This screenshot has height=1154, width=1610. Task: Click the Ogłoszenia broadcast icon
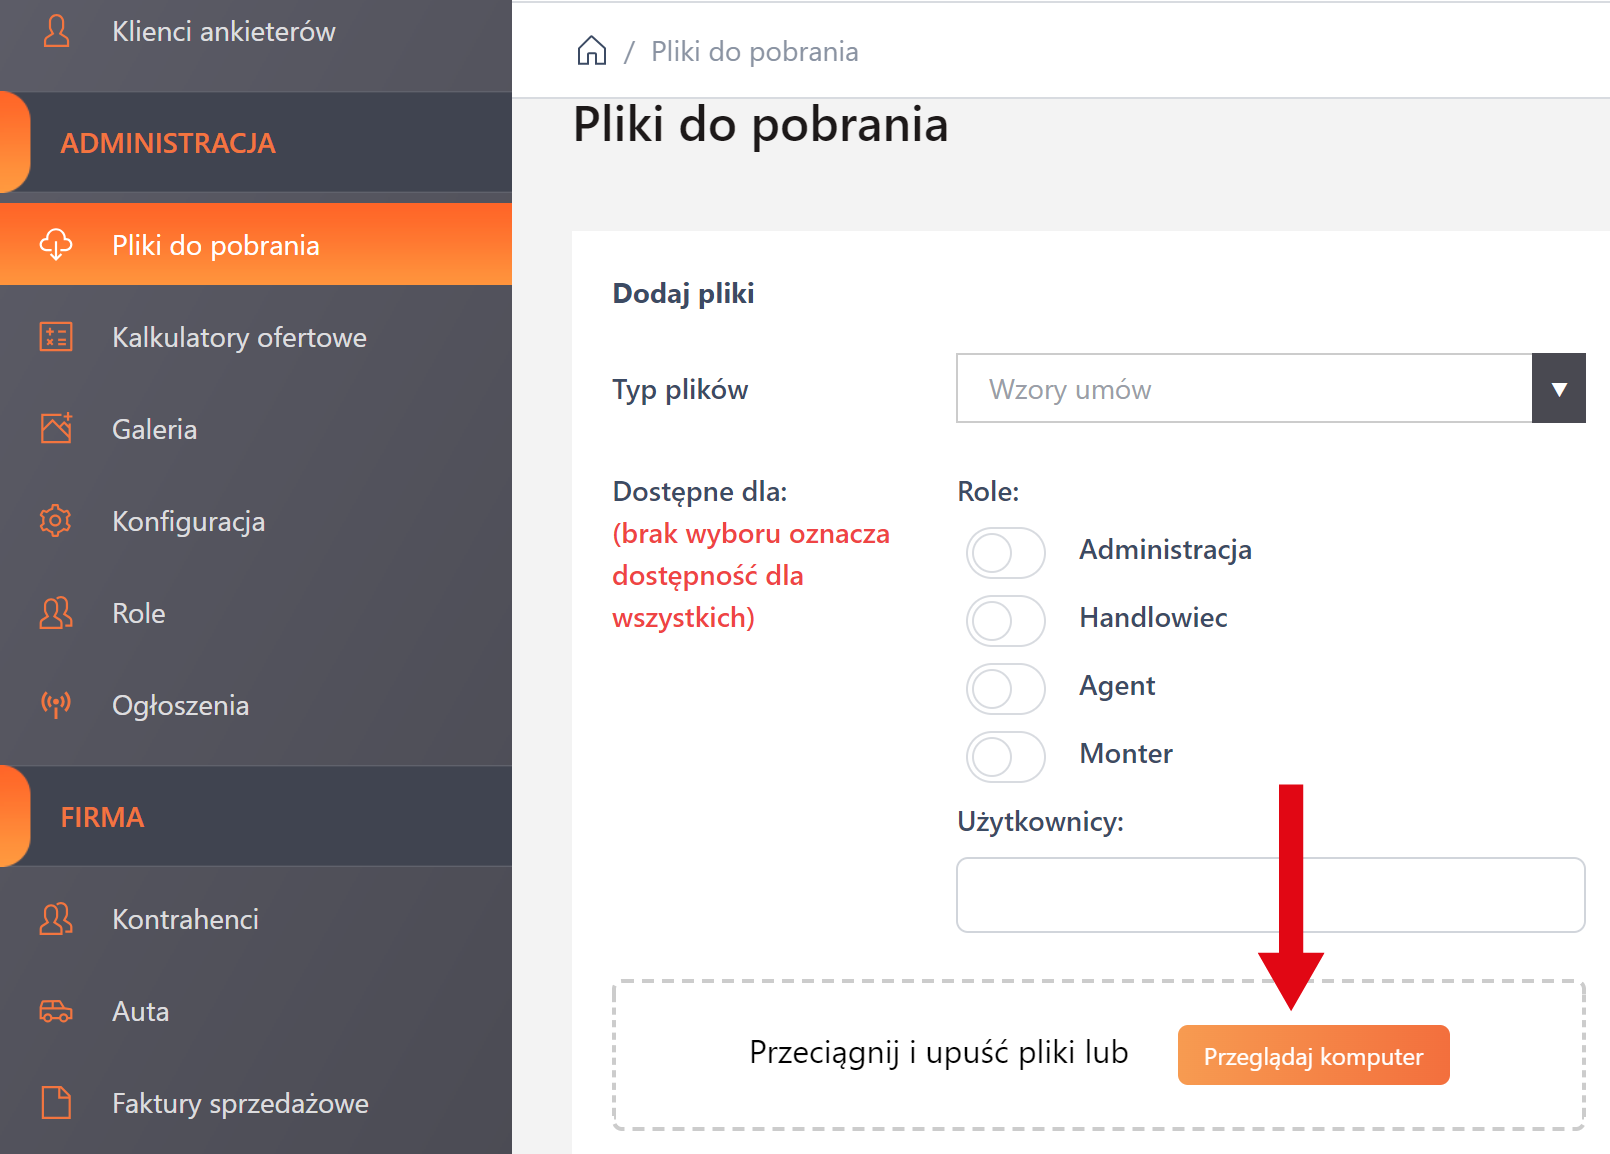click(x=56, y=704)
